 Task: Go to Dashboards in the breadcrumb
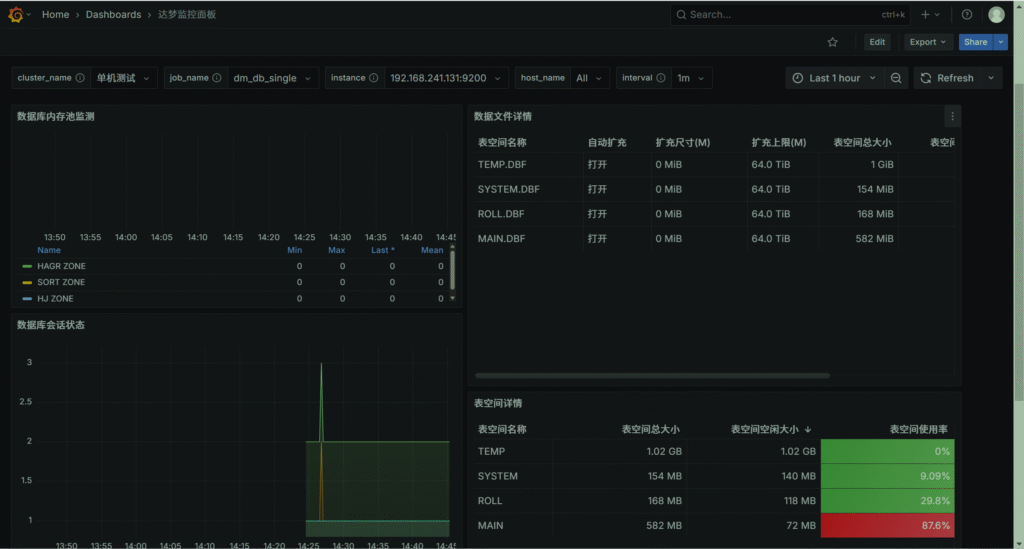pos(113,15)
